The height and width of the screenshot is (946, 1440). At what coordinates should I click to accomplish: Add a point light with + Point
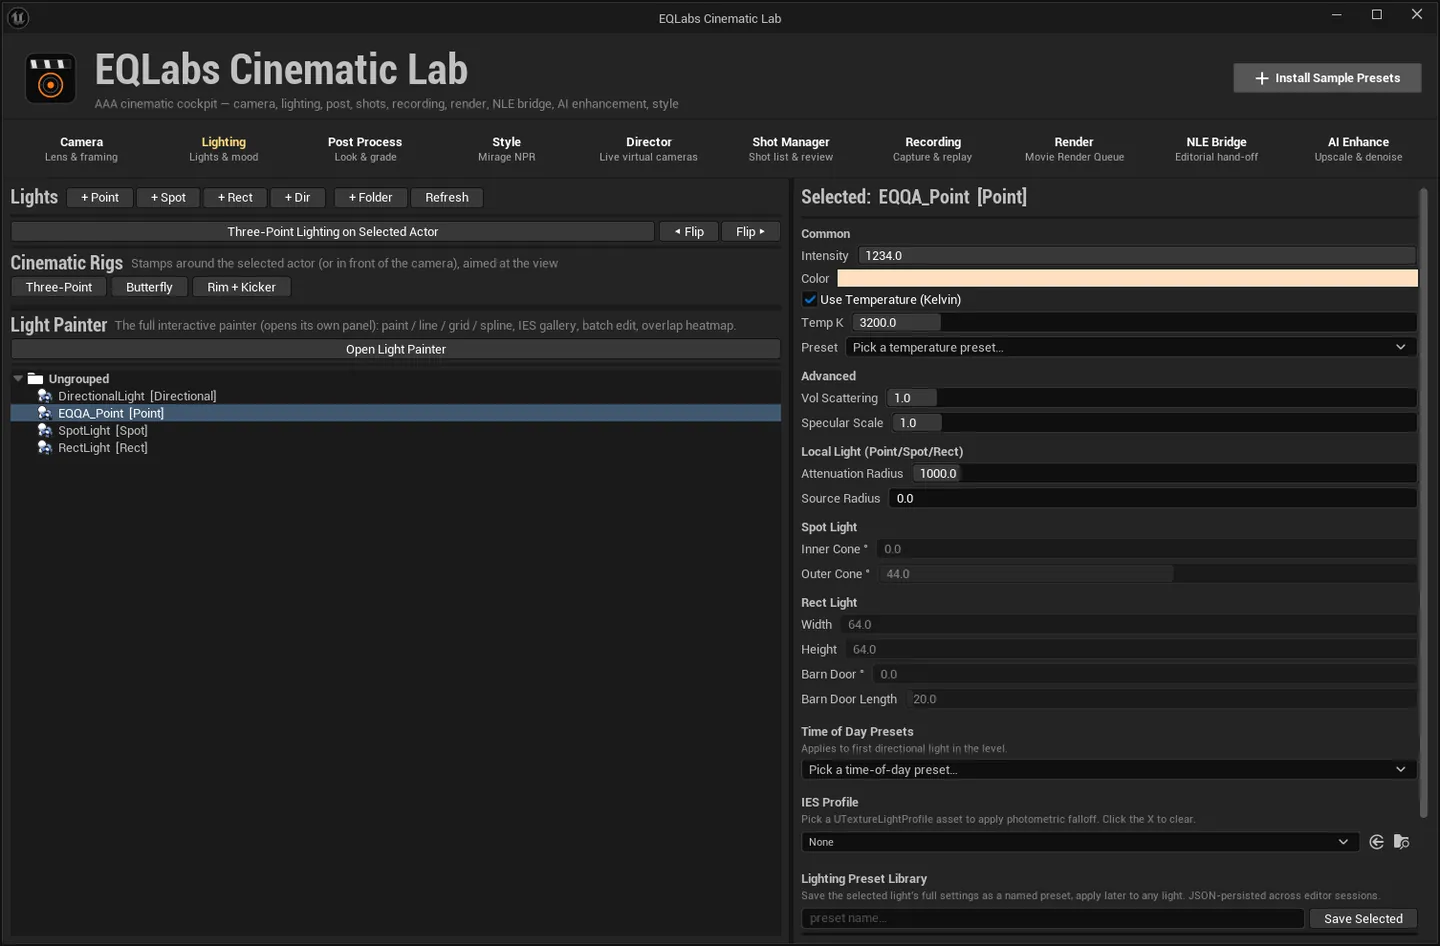[100, 197]
